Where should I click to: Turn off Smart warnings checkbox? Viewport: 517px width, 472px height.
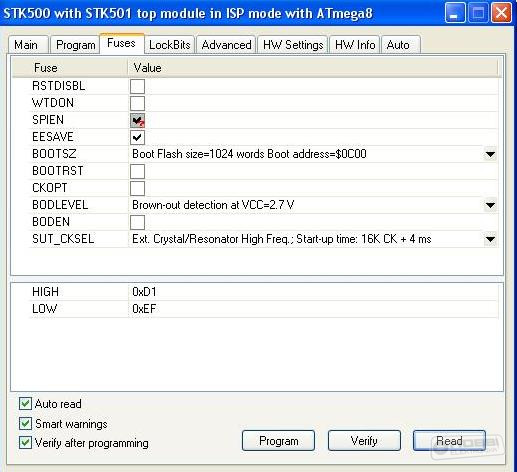(25, 424)
